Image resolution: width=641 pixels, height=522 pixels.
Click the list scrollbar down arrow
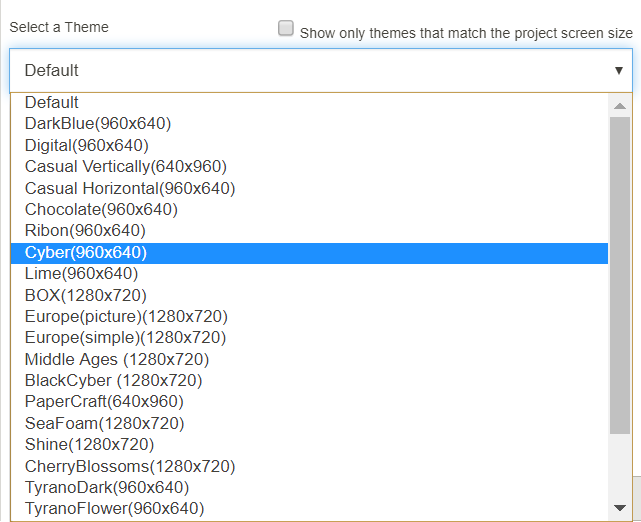pos(620,508)
